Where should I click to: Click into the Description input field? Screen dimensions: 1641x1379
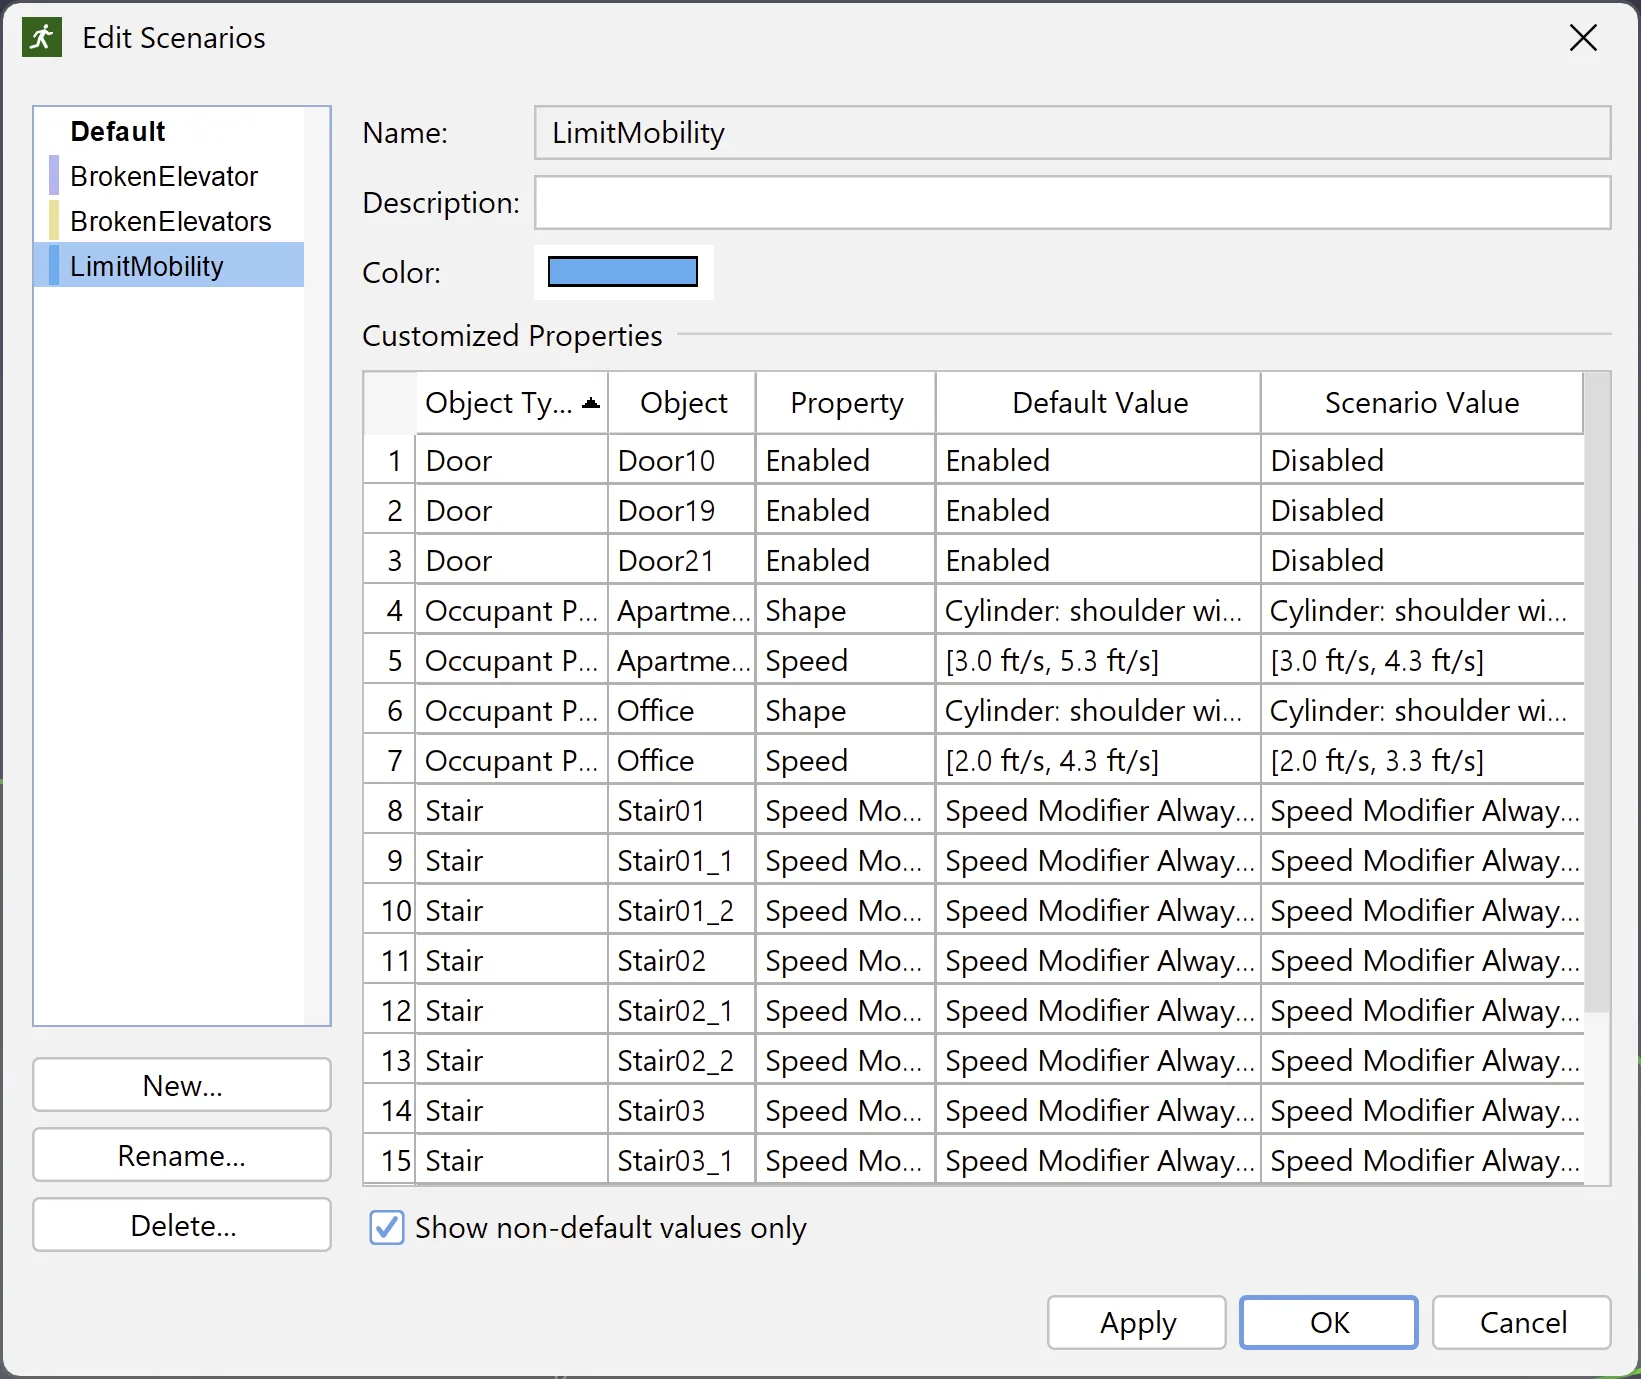[x=1072, y=203]
